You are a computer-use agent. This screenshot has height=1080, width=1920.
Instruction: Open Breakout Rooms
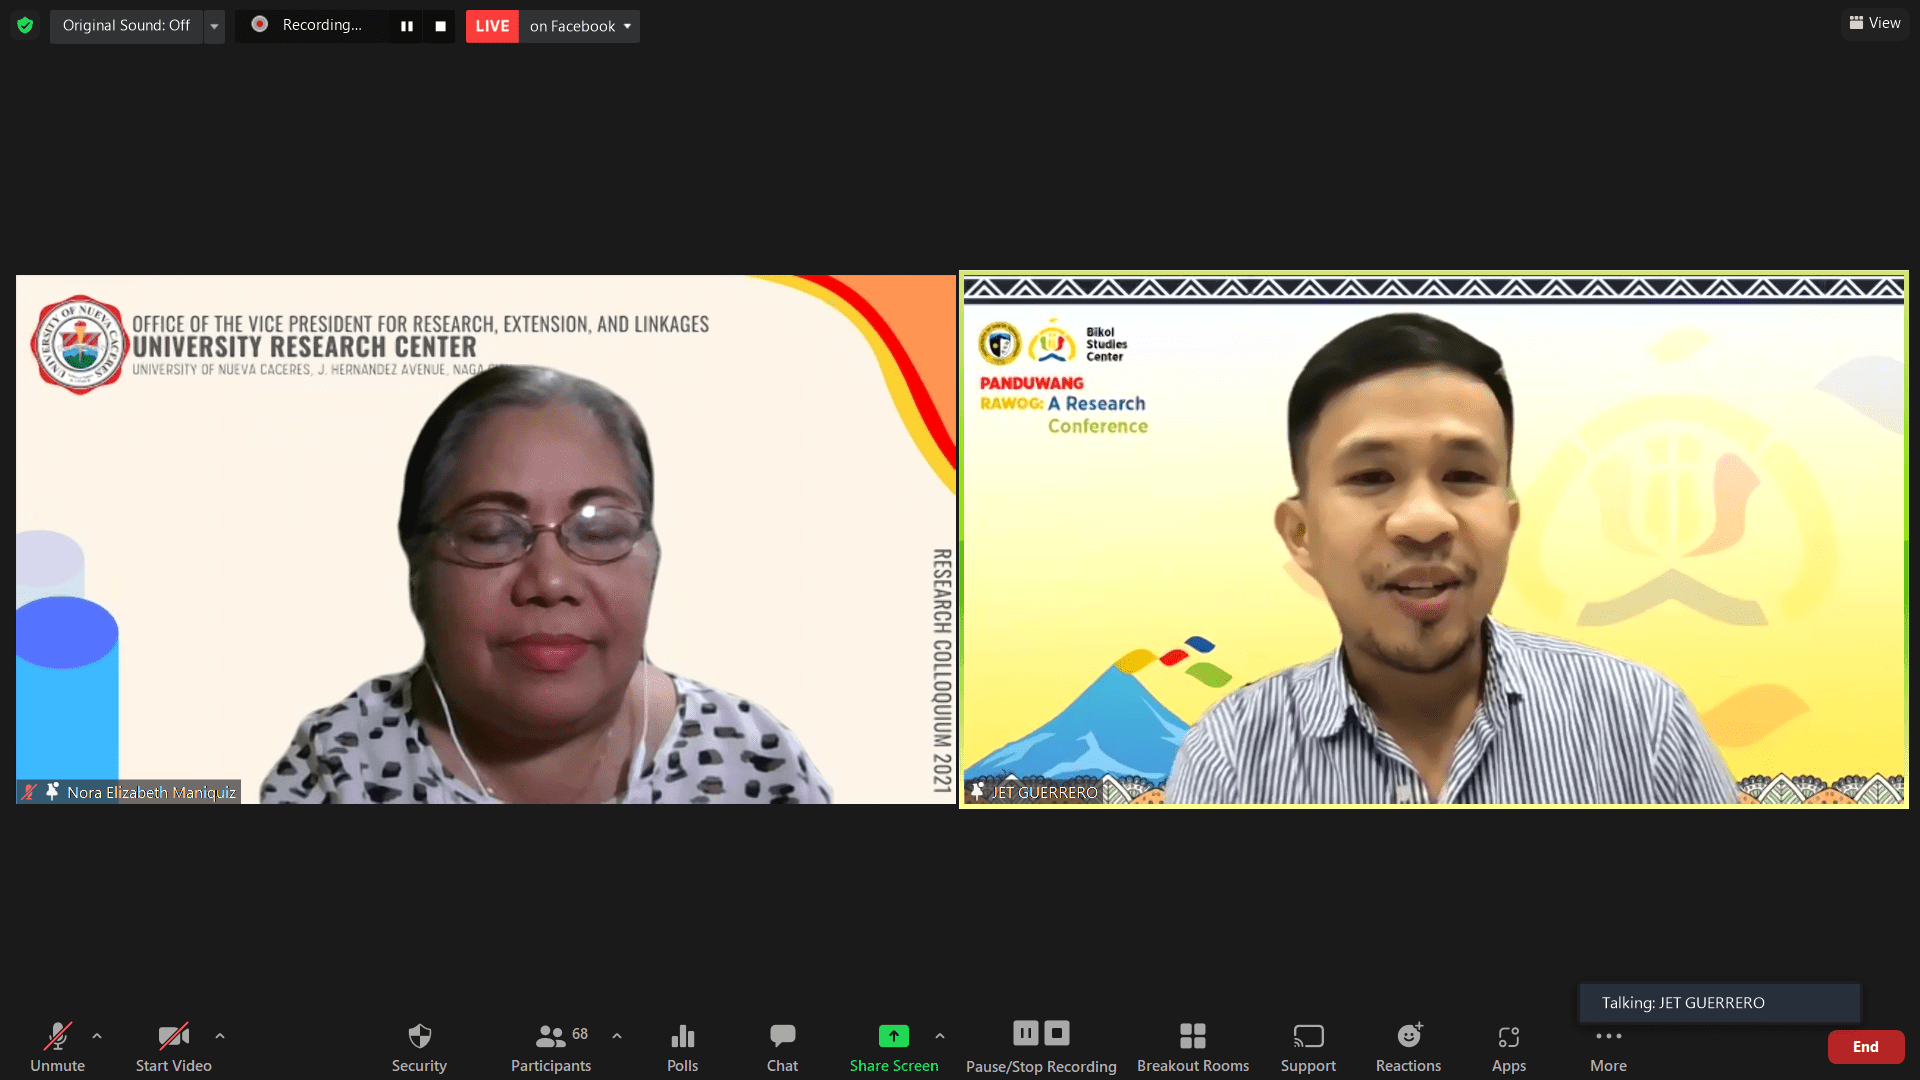point(1192,1036)
